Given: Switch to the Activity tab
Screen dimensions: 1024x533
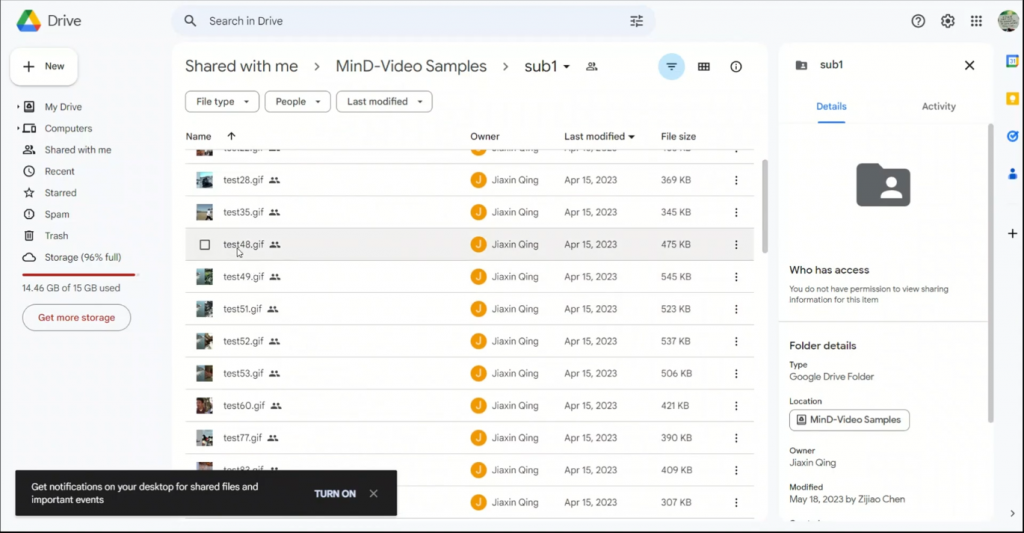Looking at the screenshot, I should (x=938, y=106).
